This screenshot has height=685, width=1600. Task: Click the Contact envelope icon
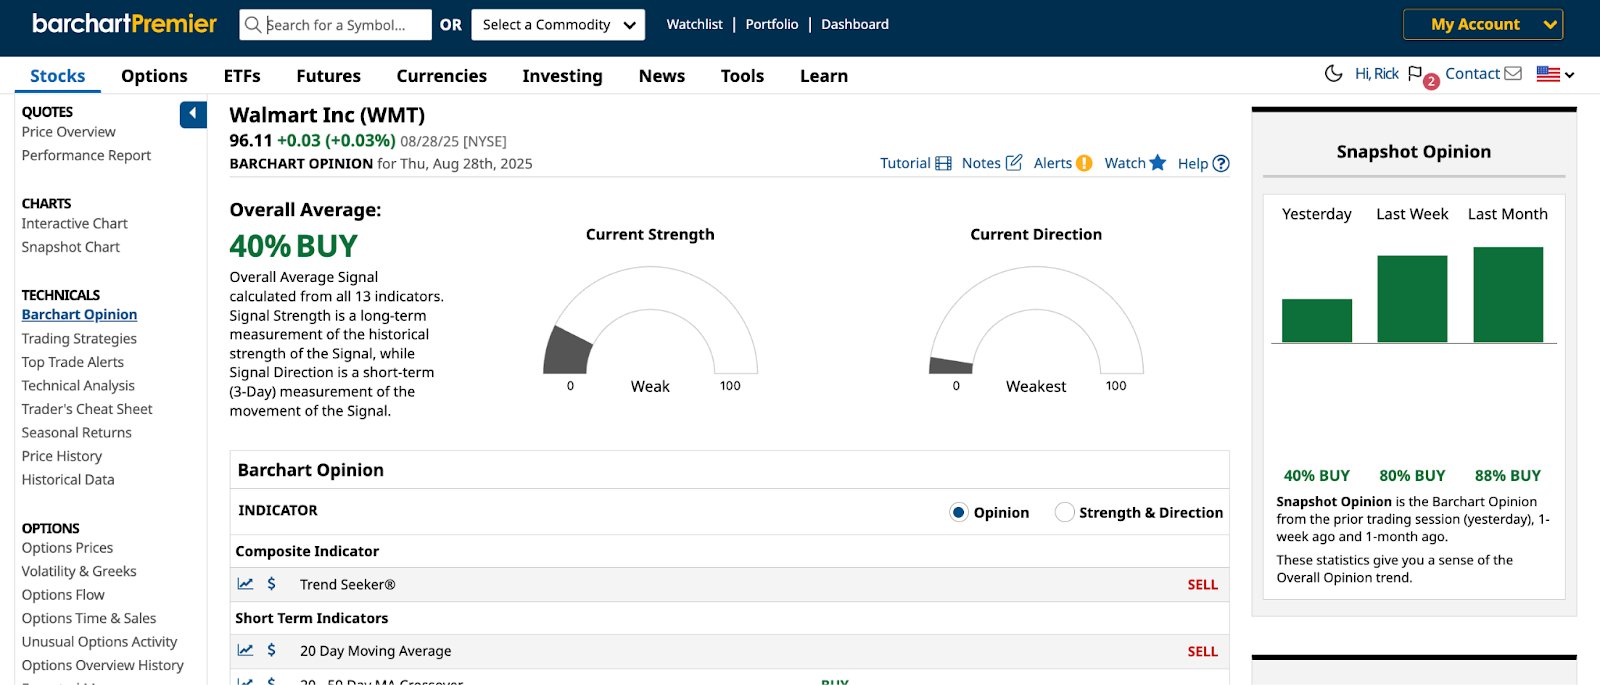(1513, 73)
